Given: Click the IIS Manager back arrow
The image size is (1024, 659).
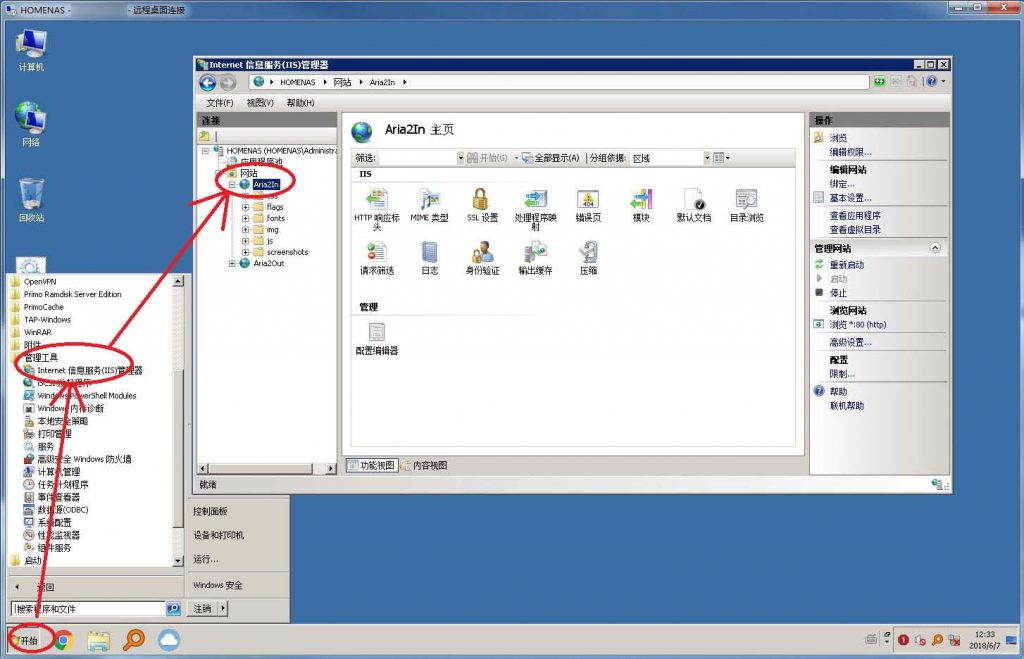Looking at the screenshot, I should pos(208,83).
